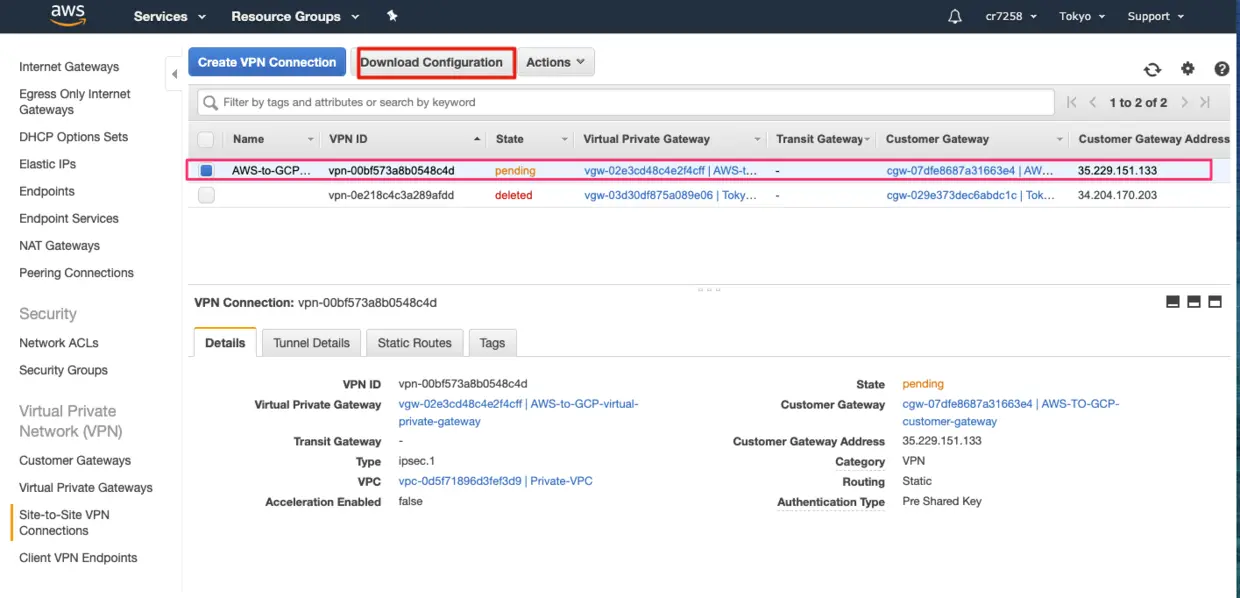Image resolution: width=1240 pixels, height=598 pixels.
Task: Open vgw-03d30df875a089e06 gateway link
Action: pos(671,196)
